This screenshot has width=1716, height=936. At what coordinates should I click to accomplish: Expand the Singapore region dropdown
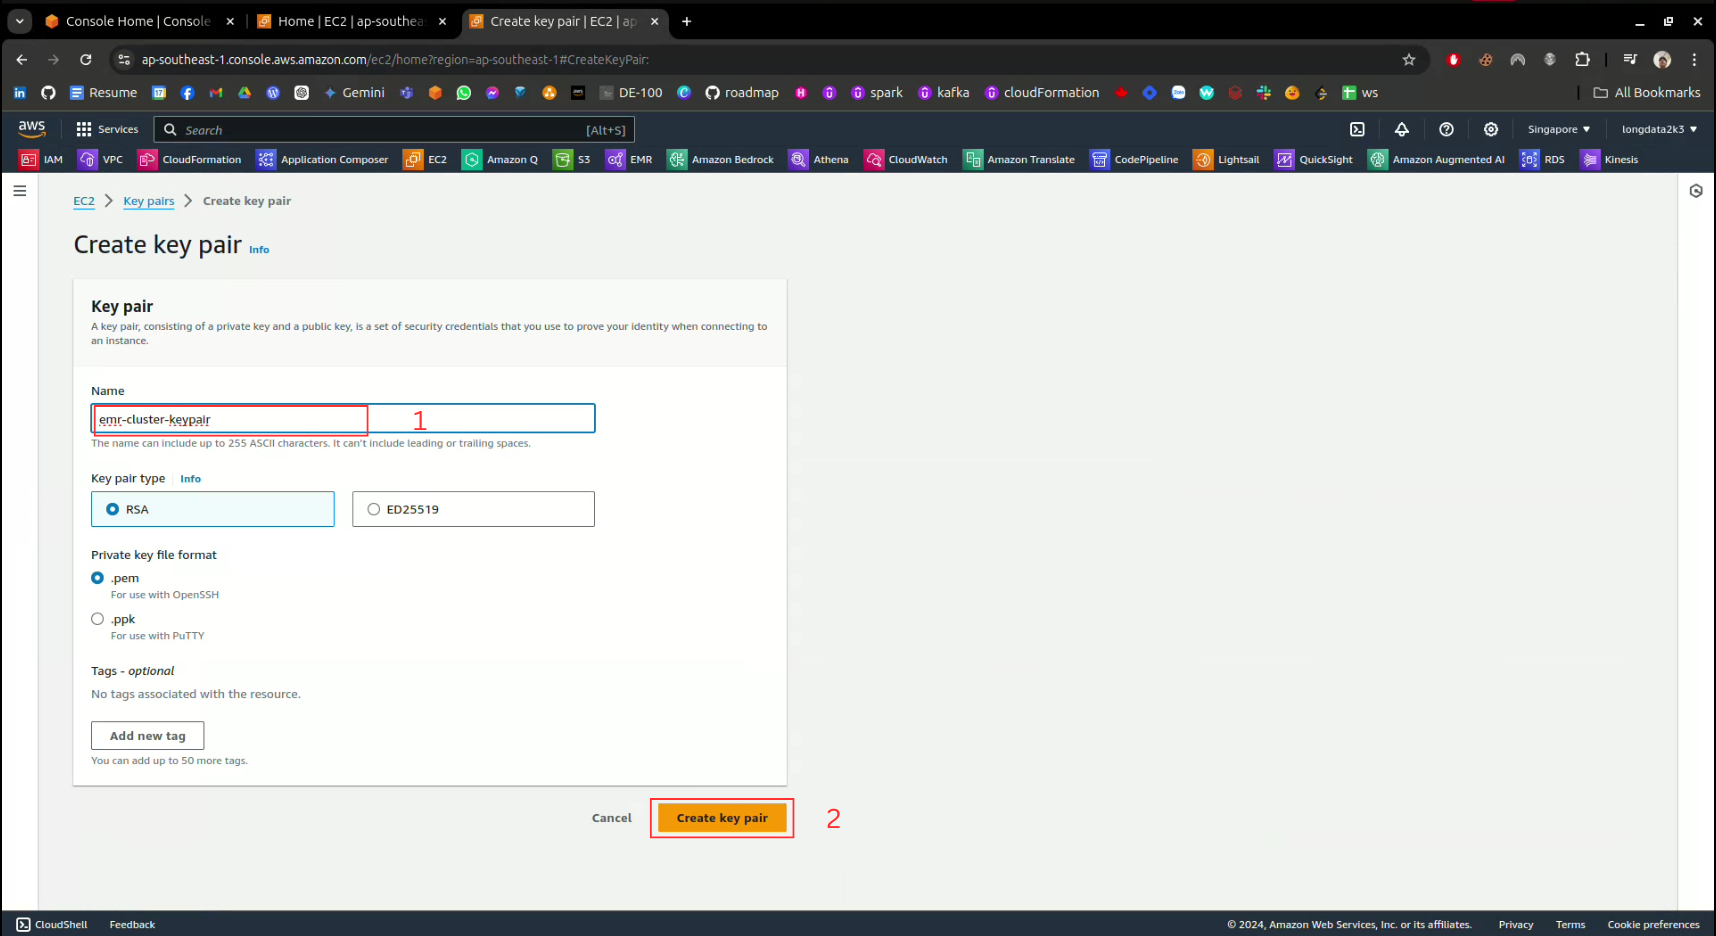click(x=1558, y=129)
